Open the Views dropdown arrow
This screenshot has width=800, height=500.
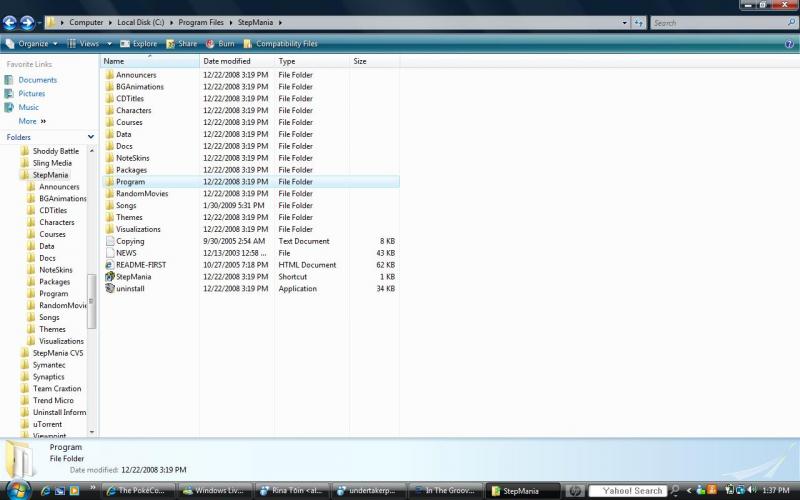coord(109,44)
